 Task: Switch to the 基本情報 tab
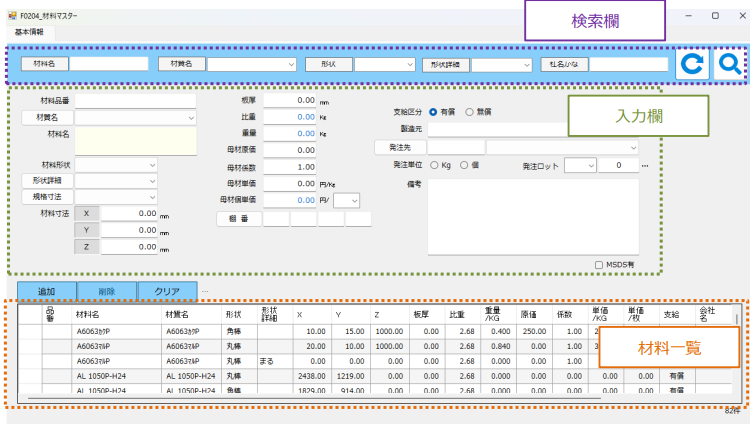(29, 32)
